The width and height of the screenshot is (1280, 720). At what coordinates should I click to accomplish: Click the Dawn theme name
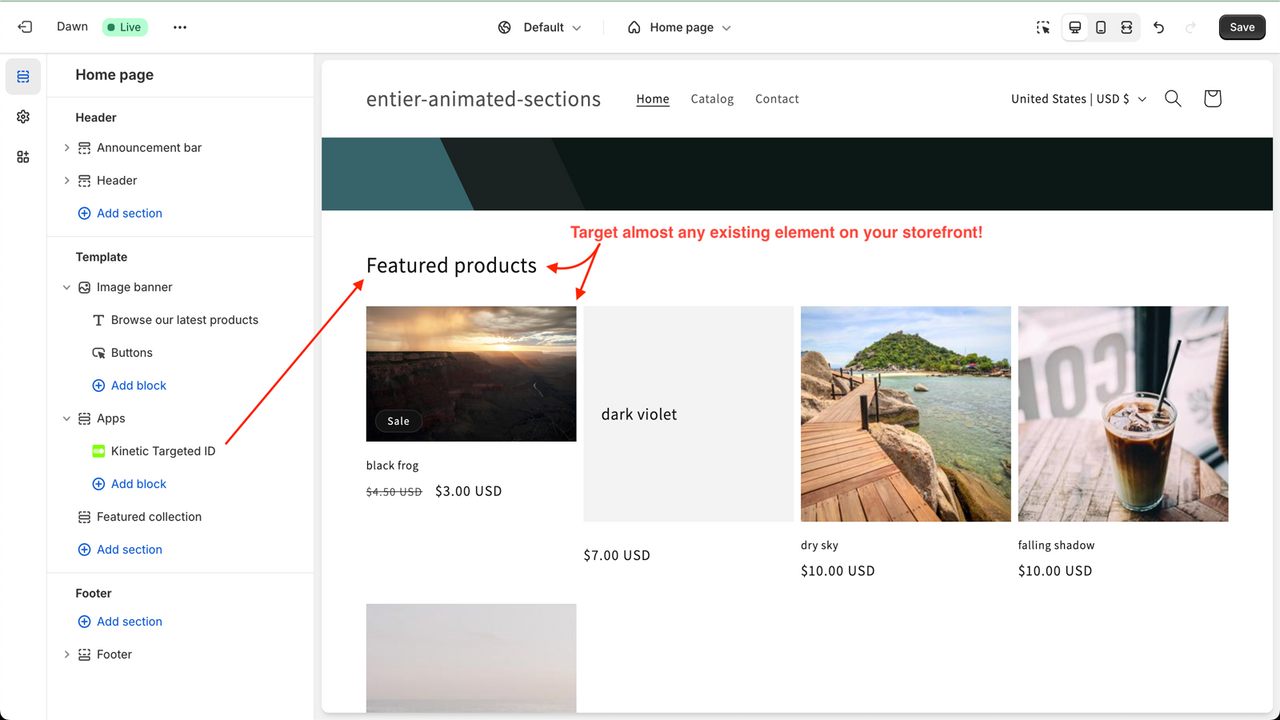tap(72, 27)
